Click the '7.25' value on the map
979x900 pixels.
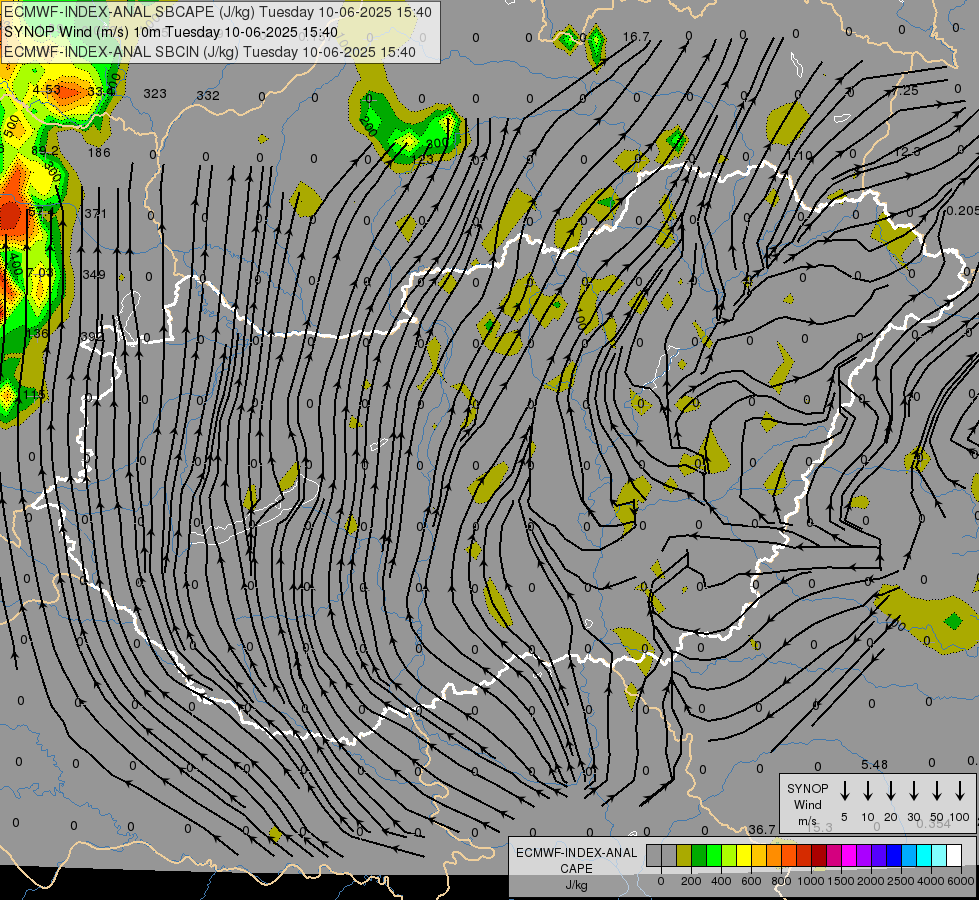905,91
